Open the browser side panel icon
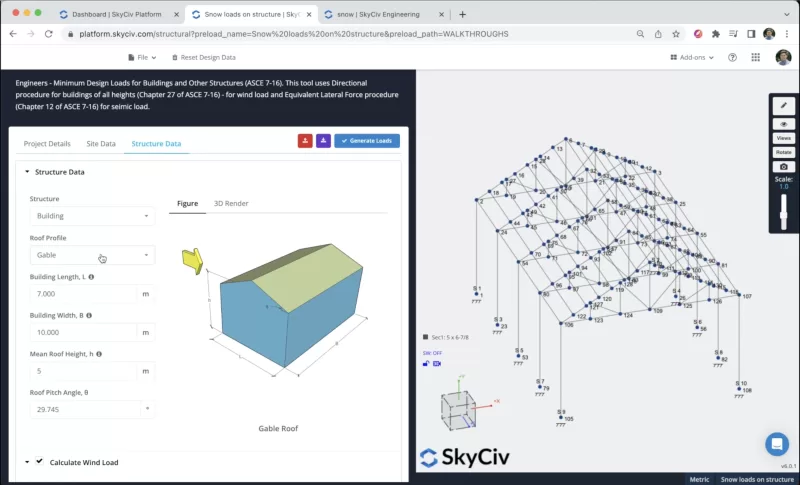This screenshot has width=800, height=485. 751,34
